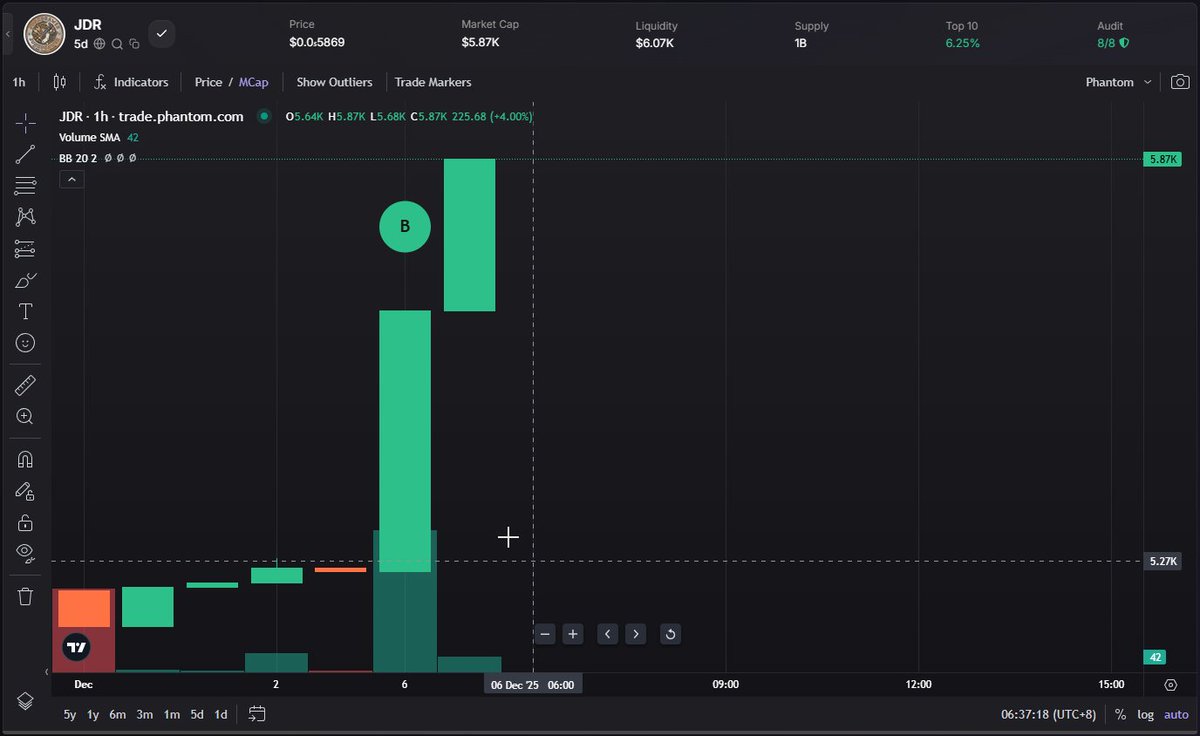Viewport: 1200px width, 736px height.
Task: Select the ruler measure tool
Action: point(25,385)
